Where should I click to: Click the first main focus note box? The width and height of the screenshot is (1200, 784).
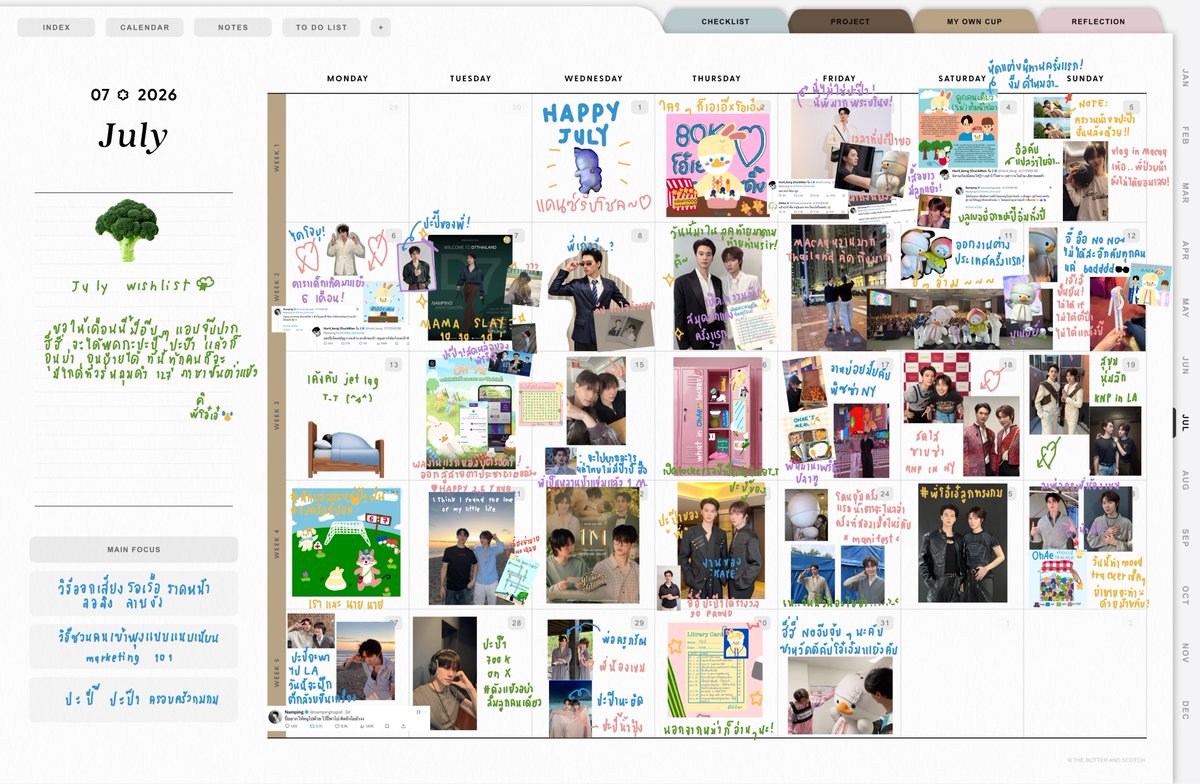133,593
